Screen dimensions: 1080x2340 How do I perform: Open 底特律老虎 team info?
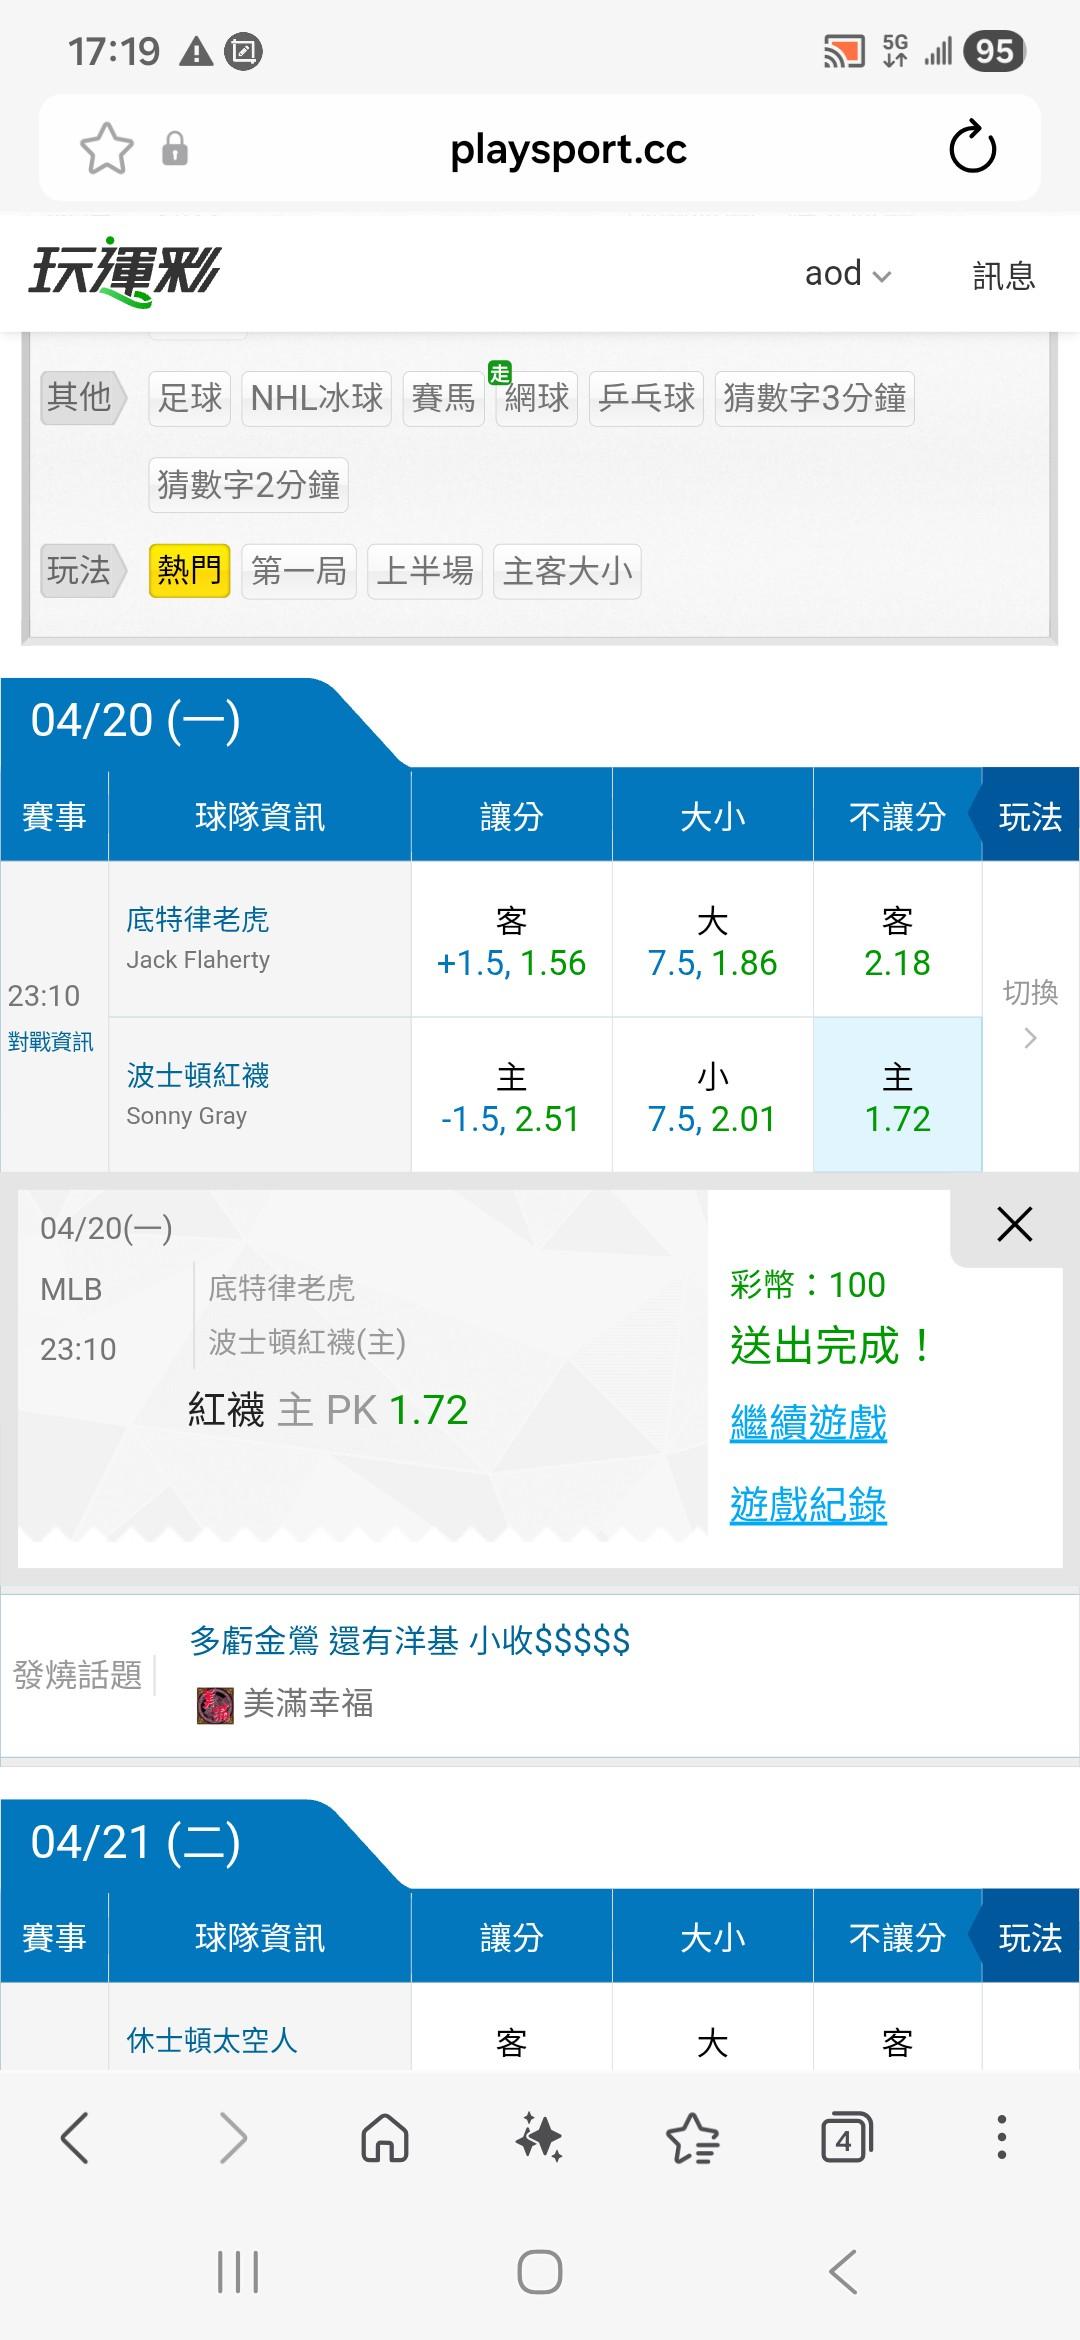click(197, 919)
